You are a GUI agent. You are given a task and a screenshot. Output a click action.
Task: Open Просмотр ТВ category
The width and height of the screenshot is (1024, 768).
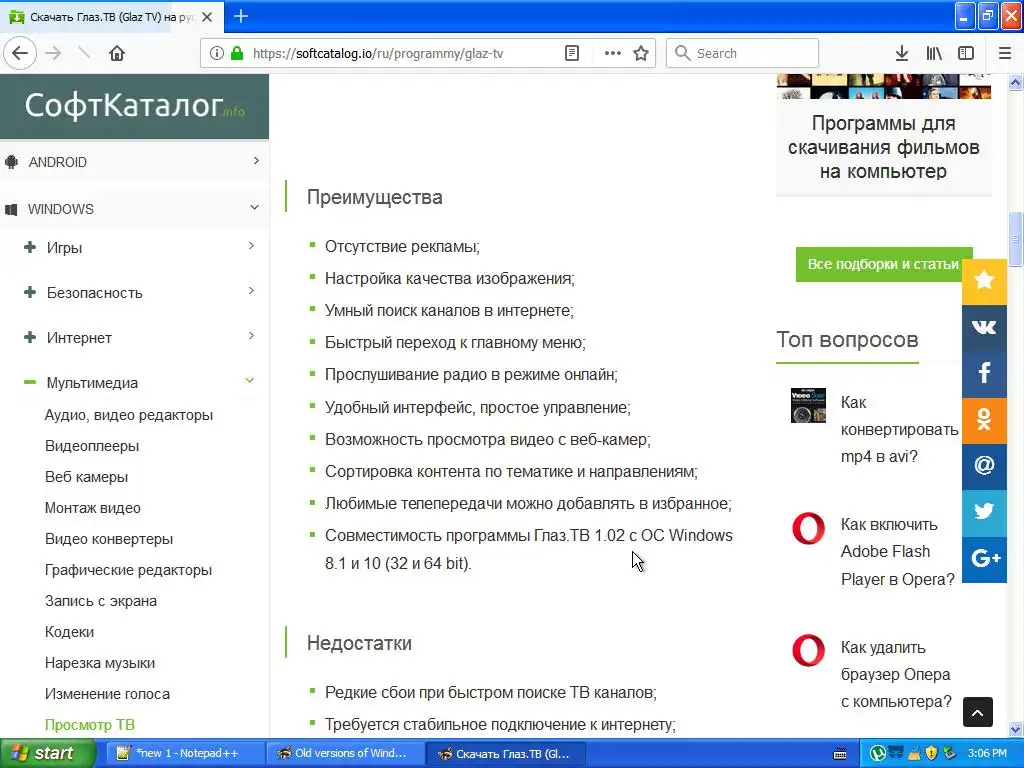(x=89, y=725)
